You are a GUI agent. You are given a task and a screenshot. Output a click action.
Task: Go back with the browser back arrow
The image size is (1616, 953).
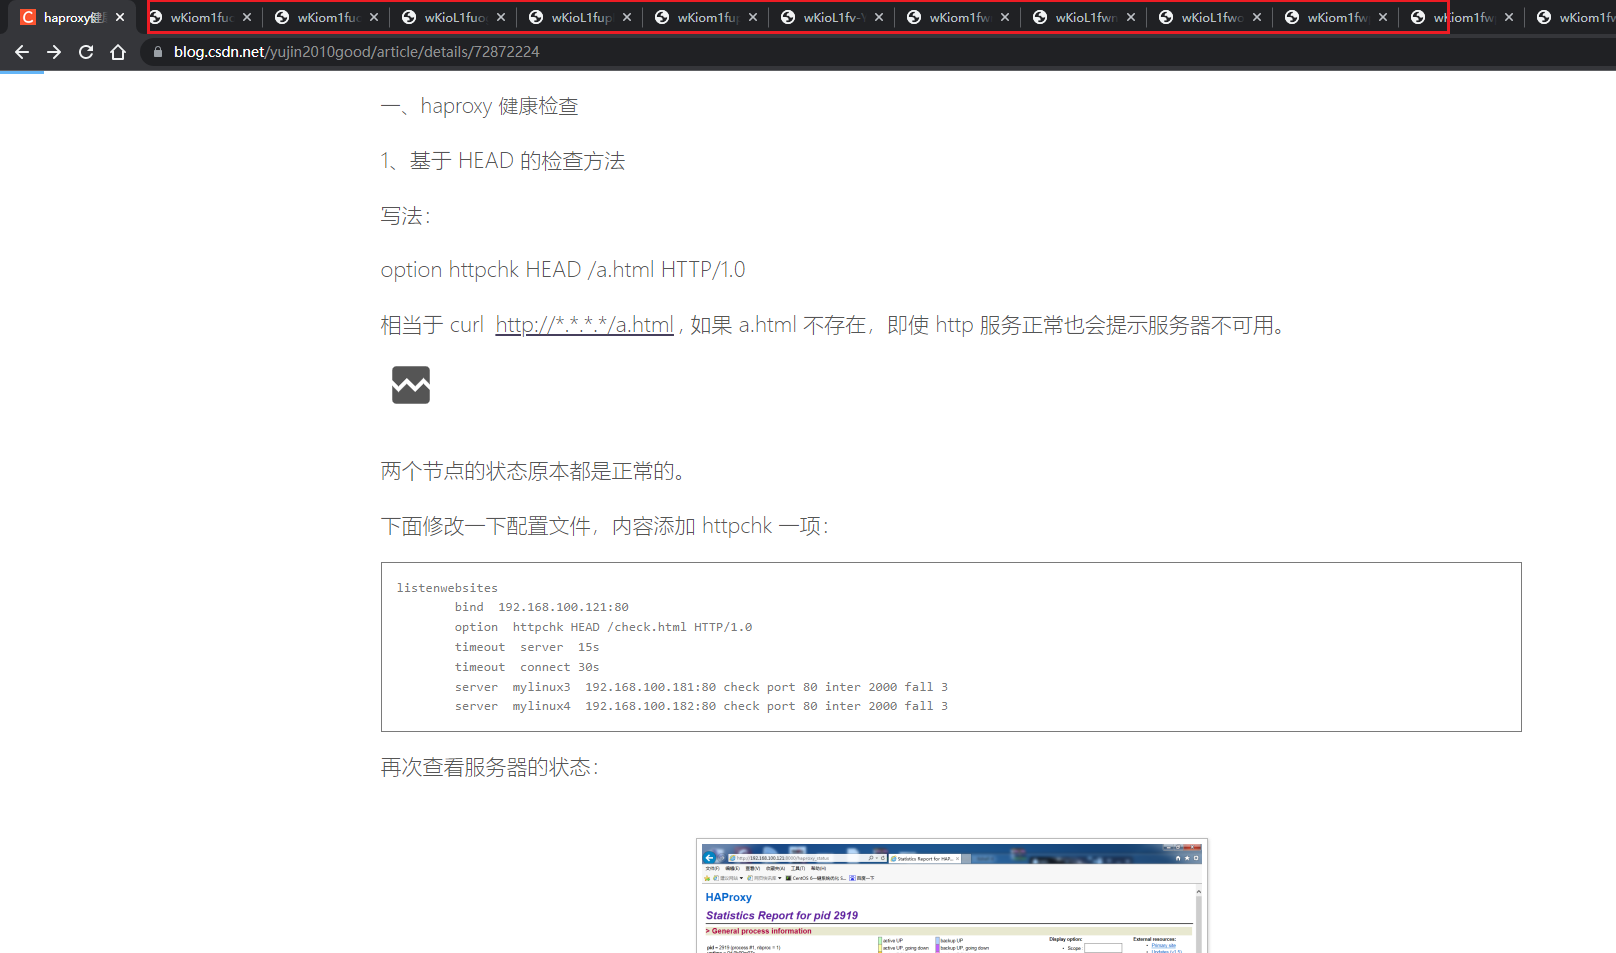click(x=22, y=52)
